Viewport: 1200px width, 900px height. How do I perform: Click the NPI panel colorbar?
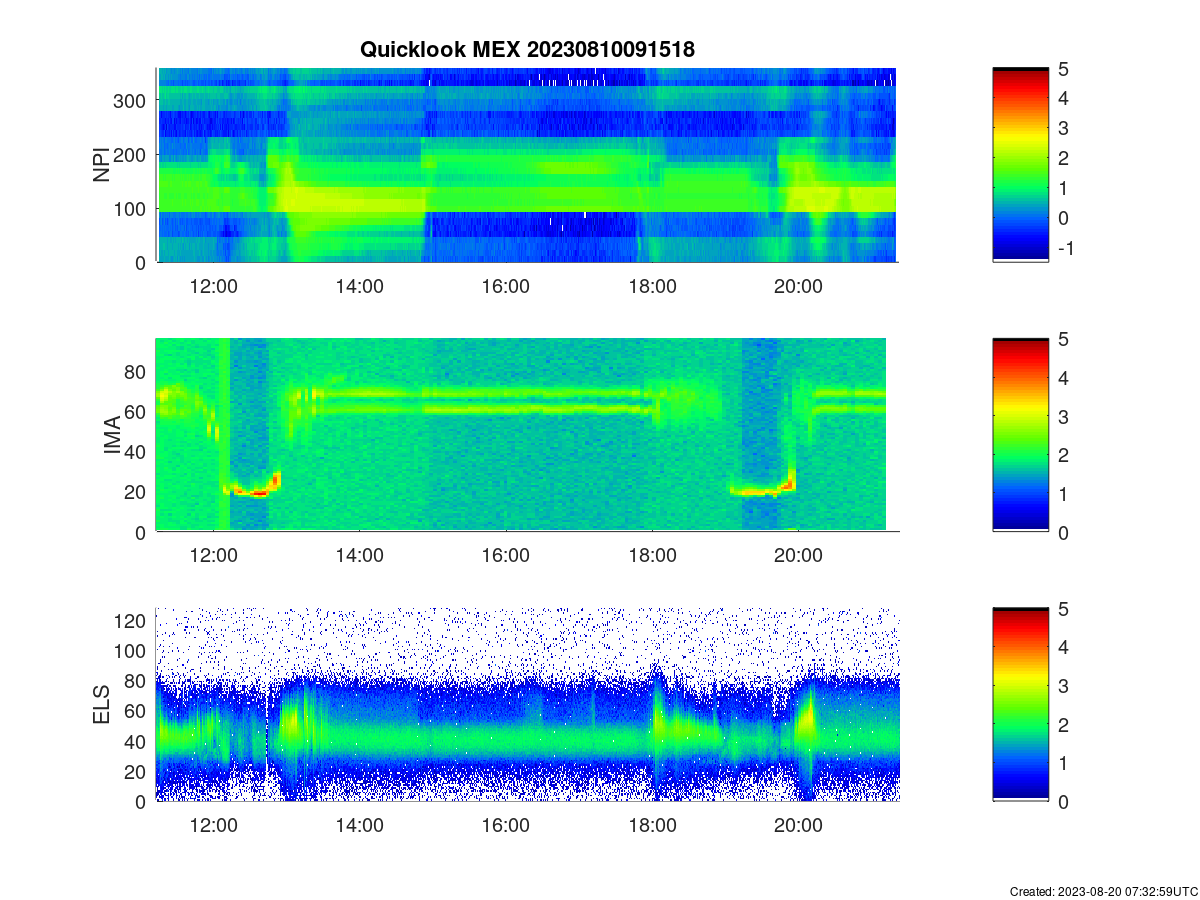click(x=1020, y=165)
